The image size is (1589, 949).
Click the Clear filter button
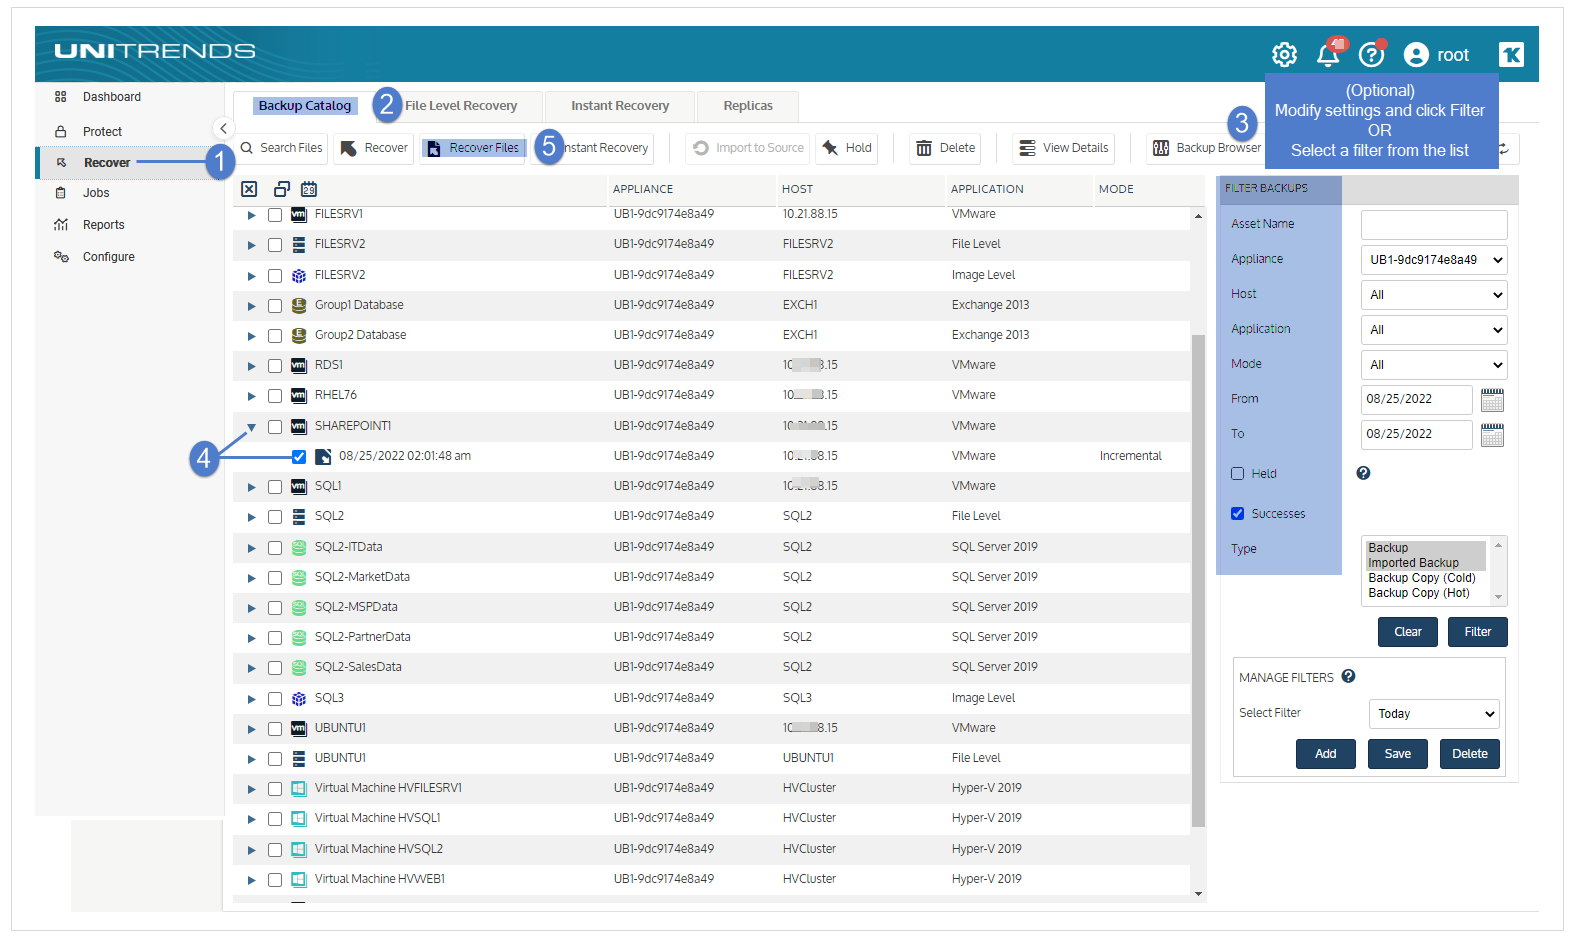click(x=1408, y=632)
